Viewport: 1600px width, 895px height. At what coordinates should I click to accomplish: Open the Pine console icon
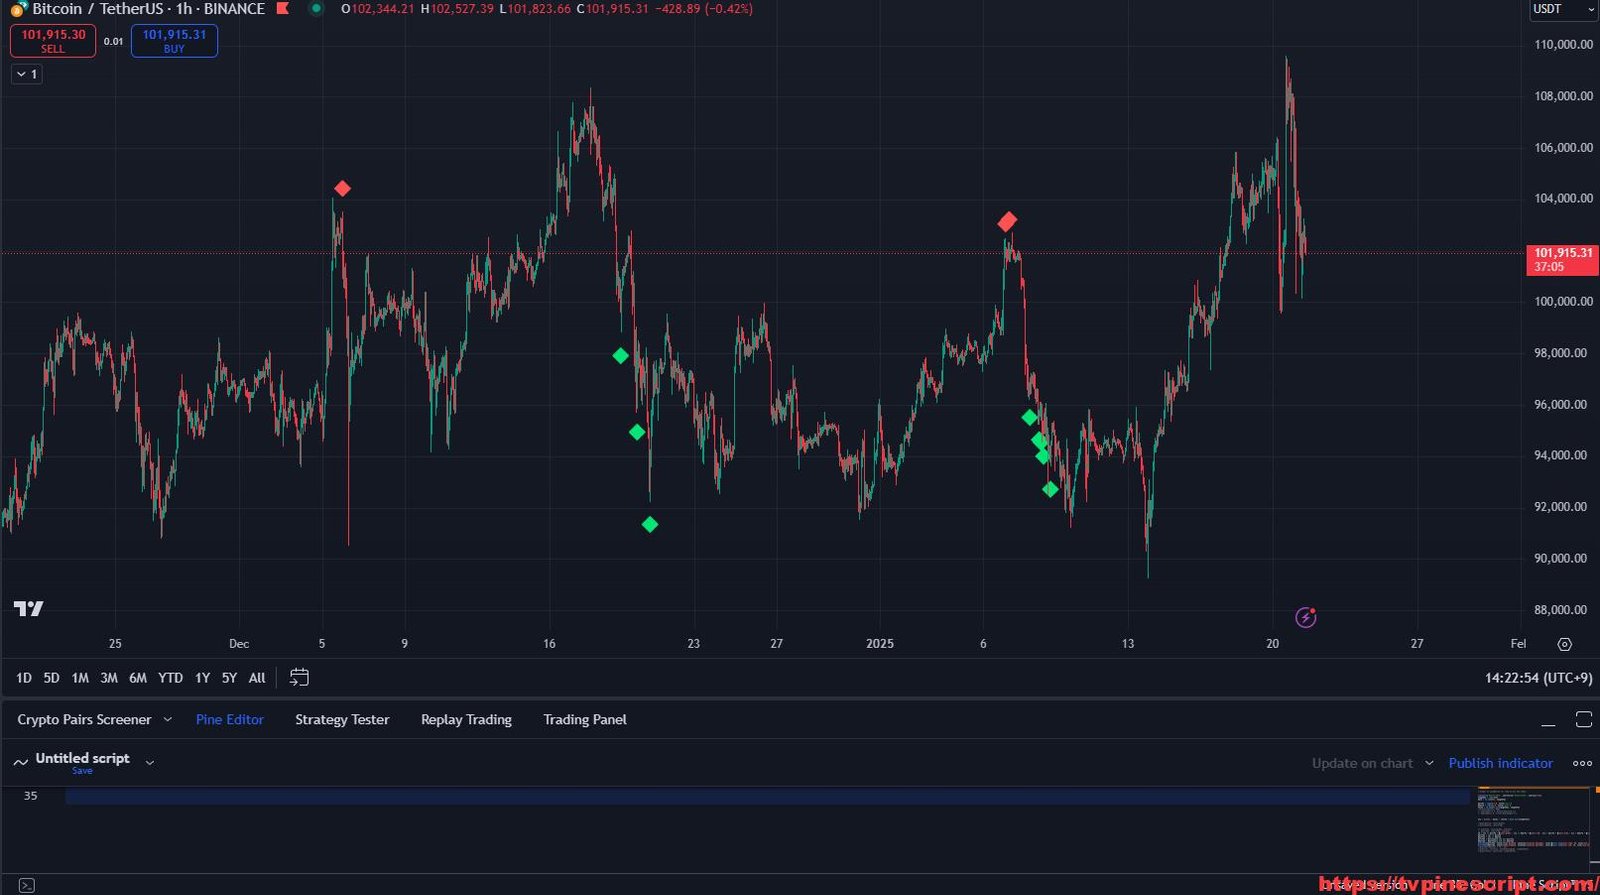click(x=27, y=885)
